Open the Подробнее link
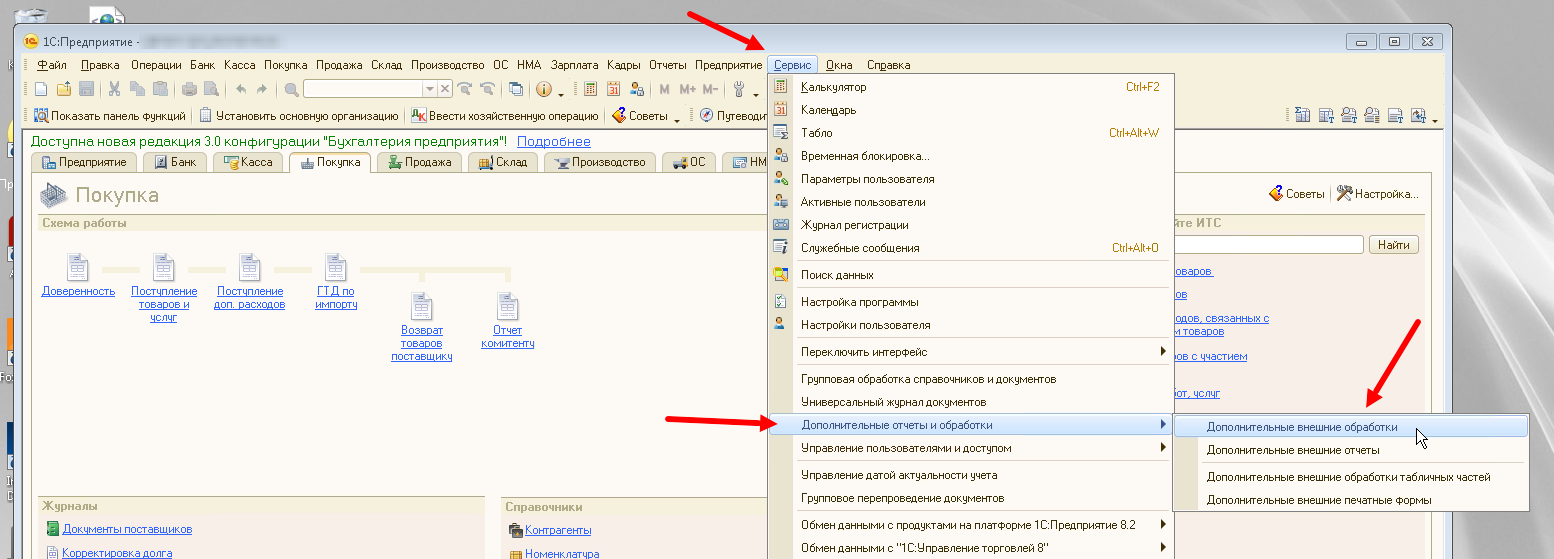The height and width of the screenshot is (559, 1554). [x=553, y=142]
